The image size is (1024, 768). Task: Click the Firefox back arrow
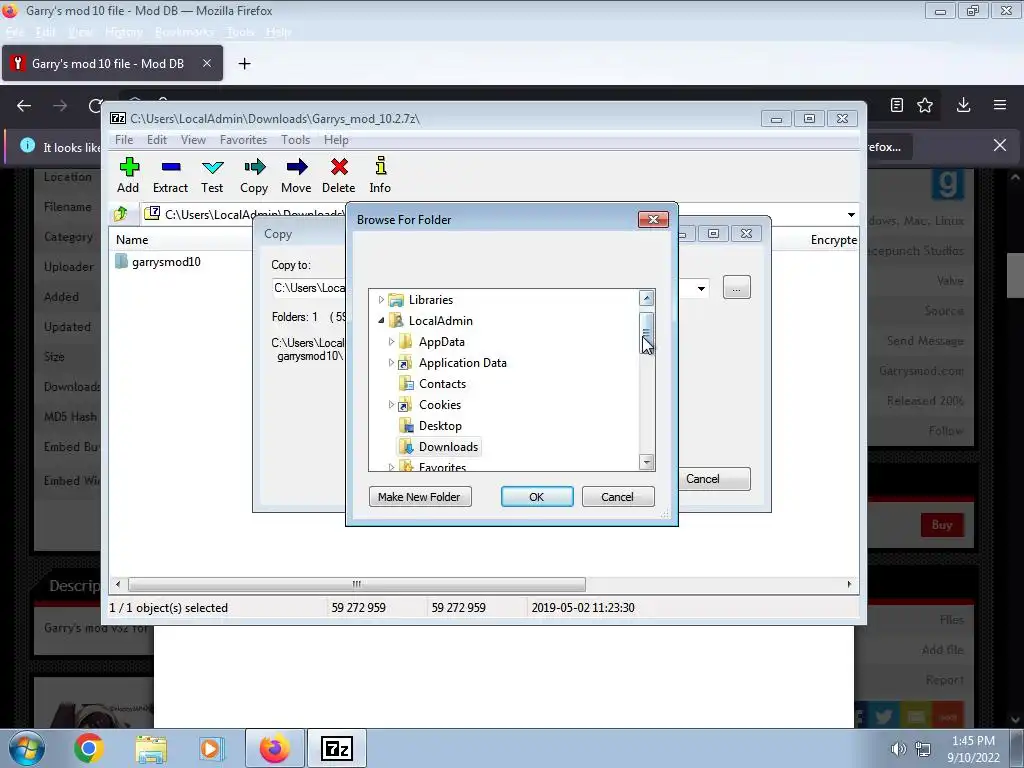pyautogui.click(x=24, y=106)
